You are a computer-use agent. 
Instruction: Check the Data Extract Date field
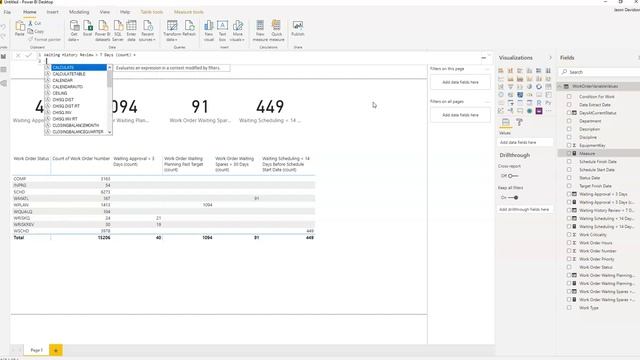[x=569, y=105]
